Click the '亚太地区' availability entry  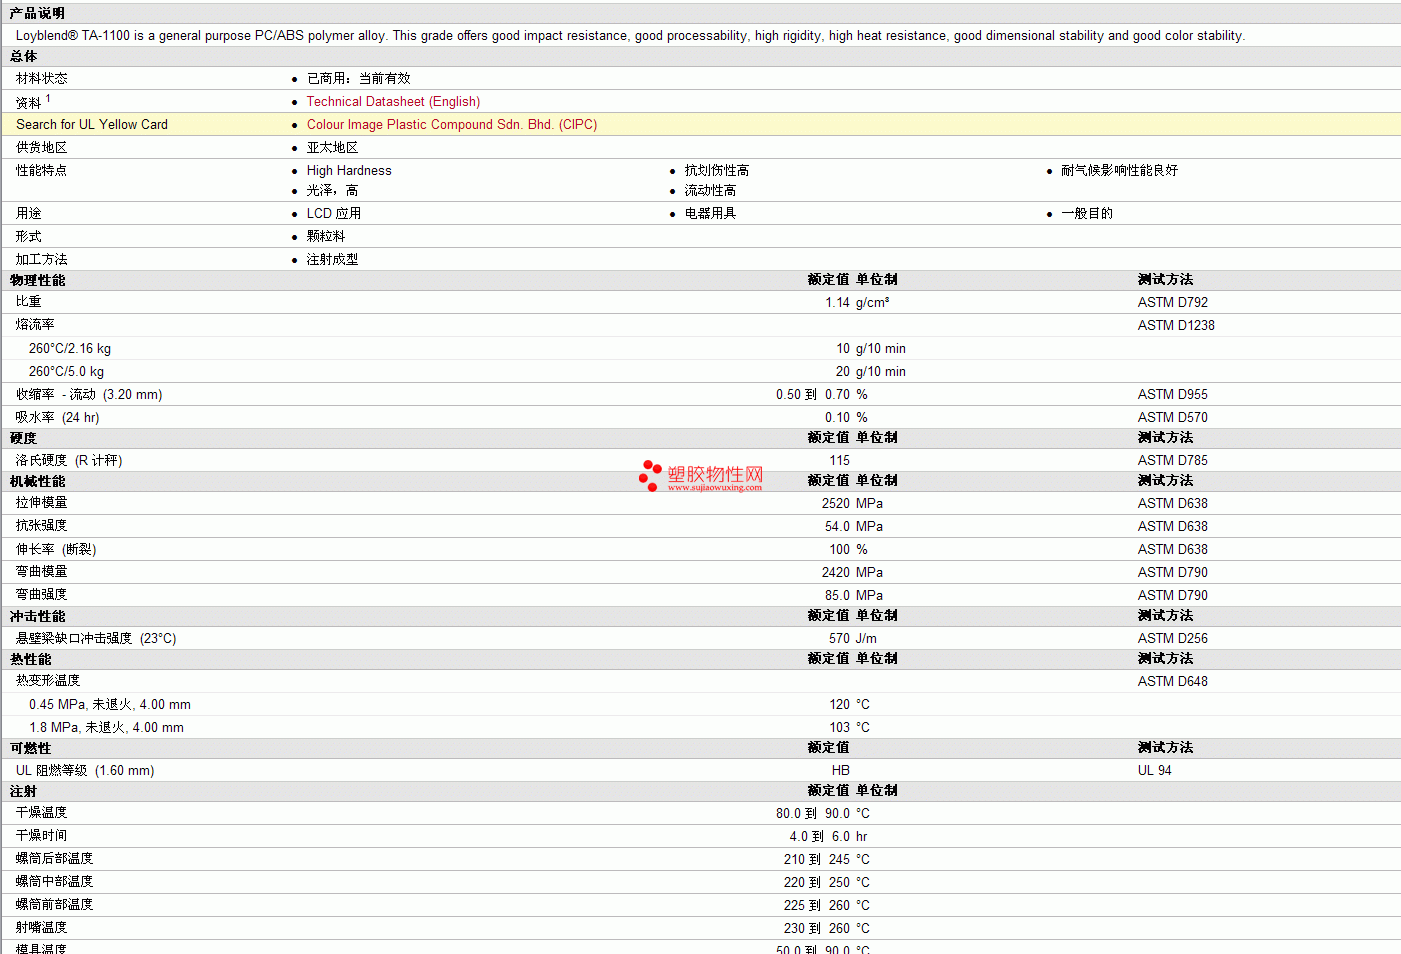pyautogui.click(x=332, y=148)
